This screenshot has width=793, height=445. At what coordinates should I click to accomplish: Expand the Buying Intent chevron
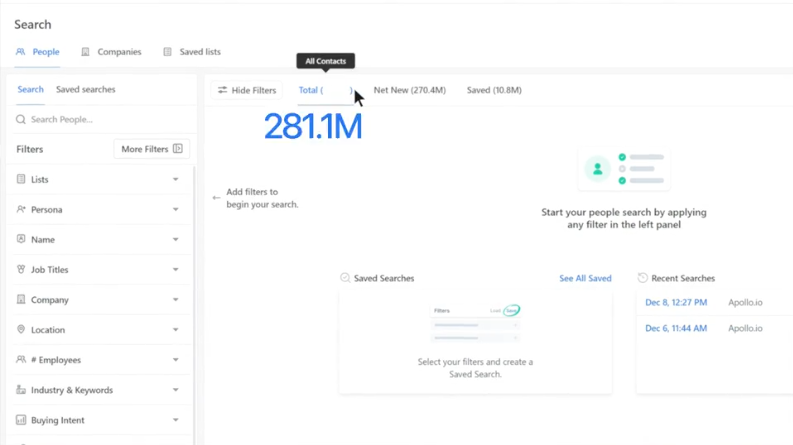(x=175, y=420)
